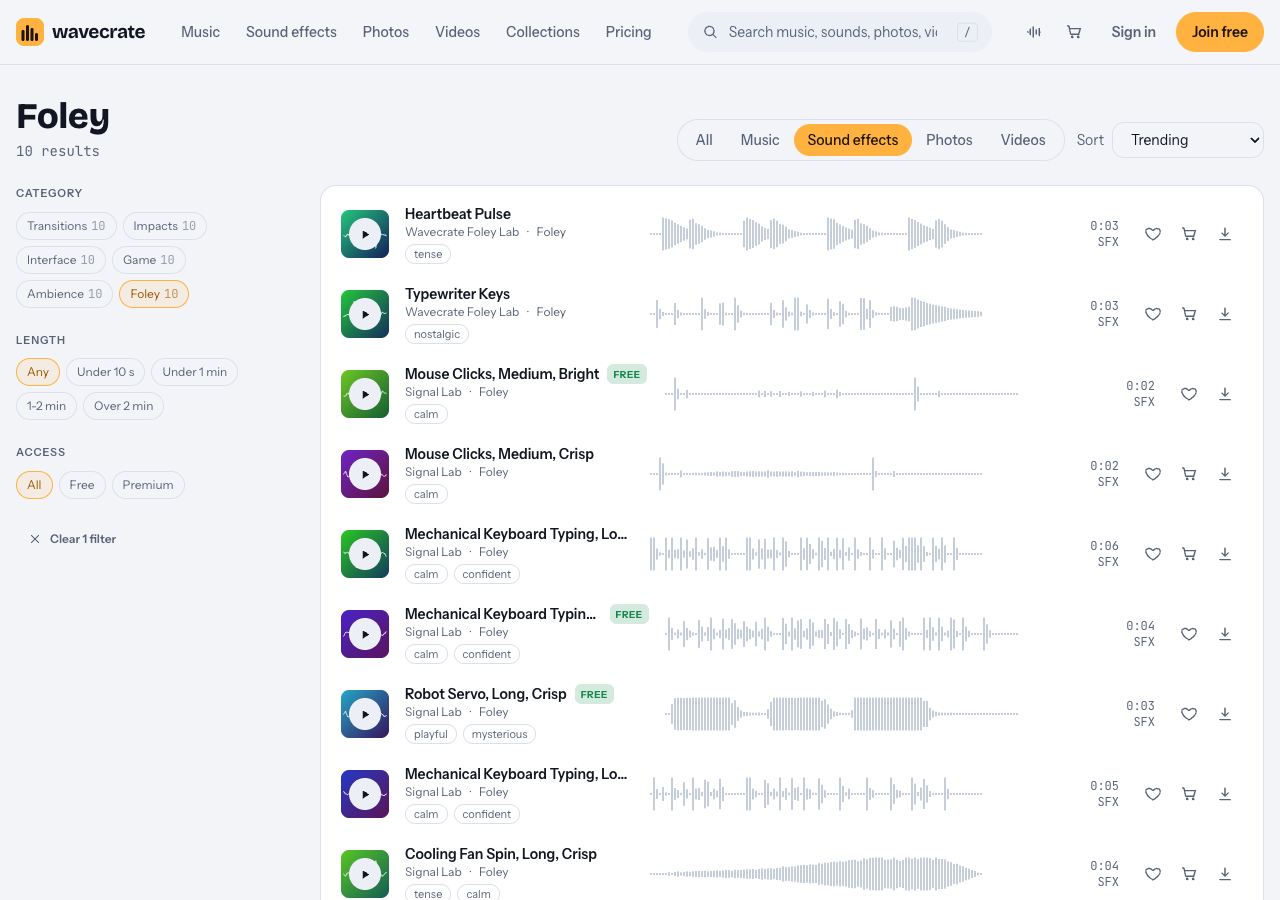Play Heartbeat Pulse preview
1280x900 pixels.
click(x=365, y=234)
